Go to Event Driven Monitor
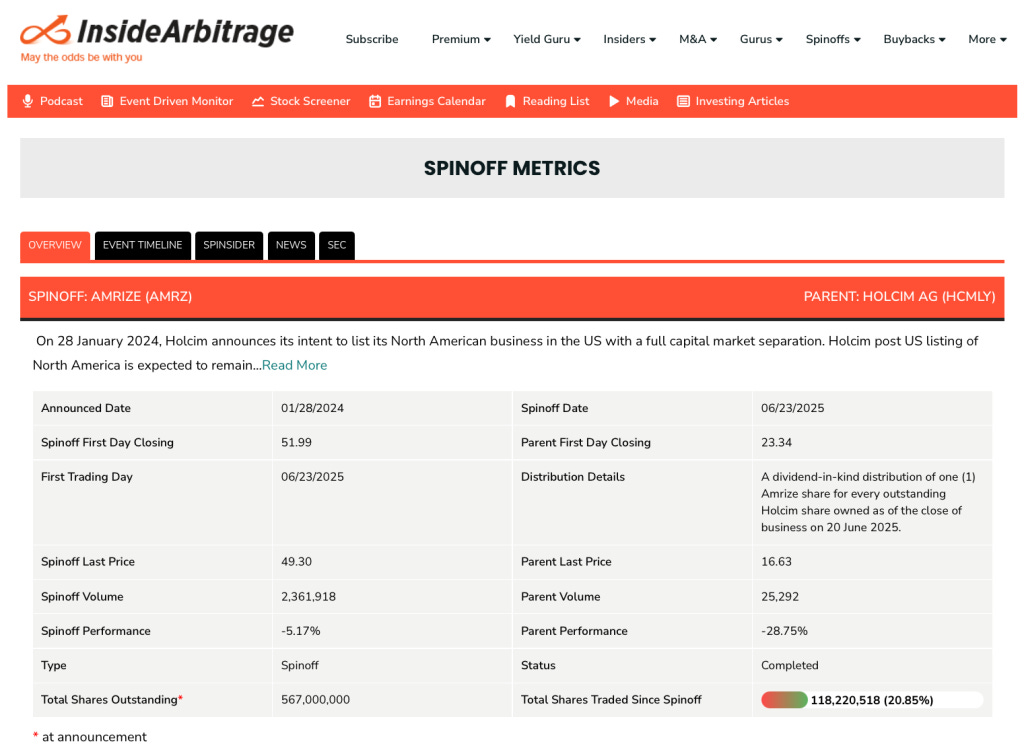 coord(176,101)
